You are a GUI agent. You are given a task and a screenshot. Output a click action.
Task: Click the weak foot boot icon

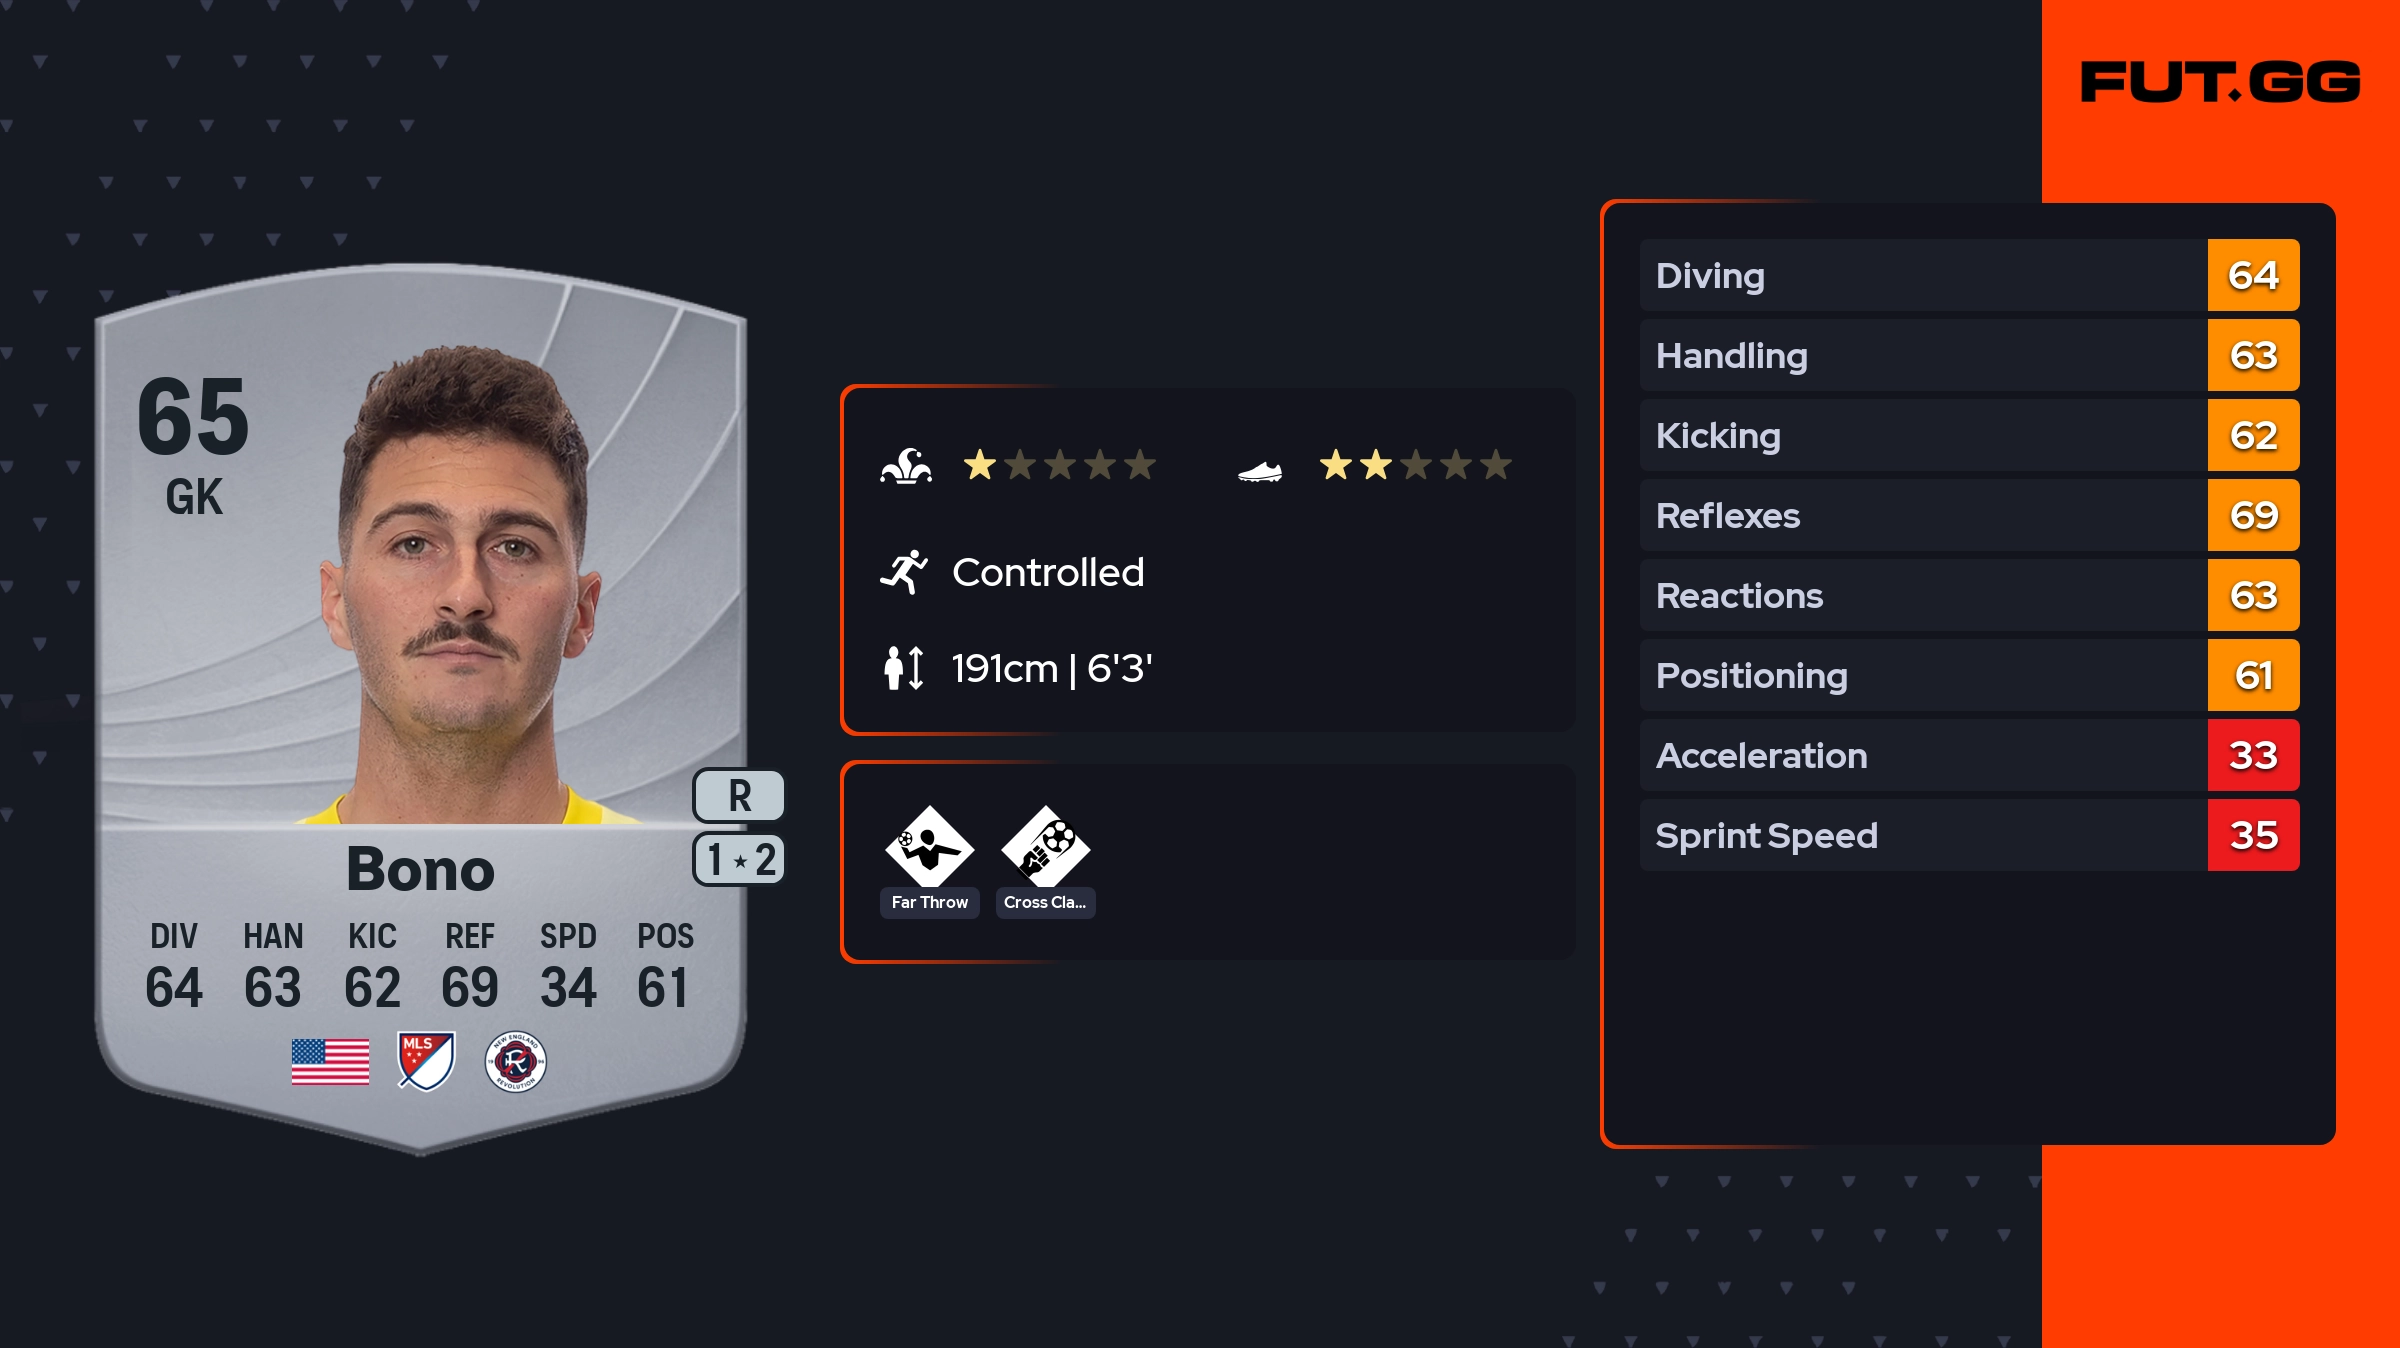[1260, 471]
